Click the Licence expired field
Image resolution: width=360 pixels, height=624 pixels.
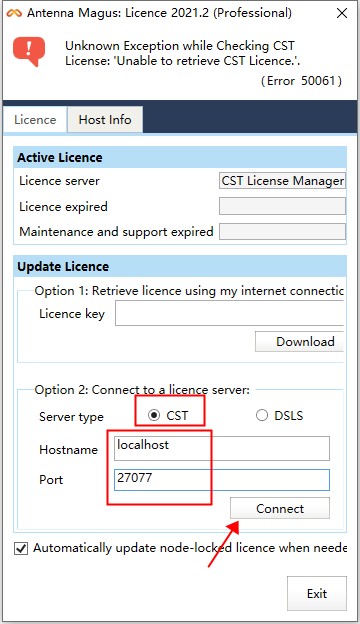click(x=282, y=207)
